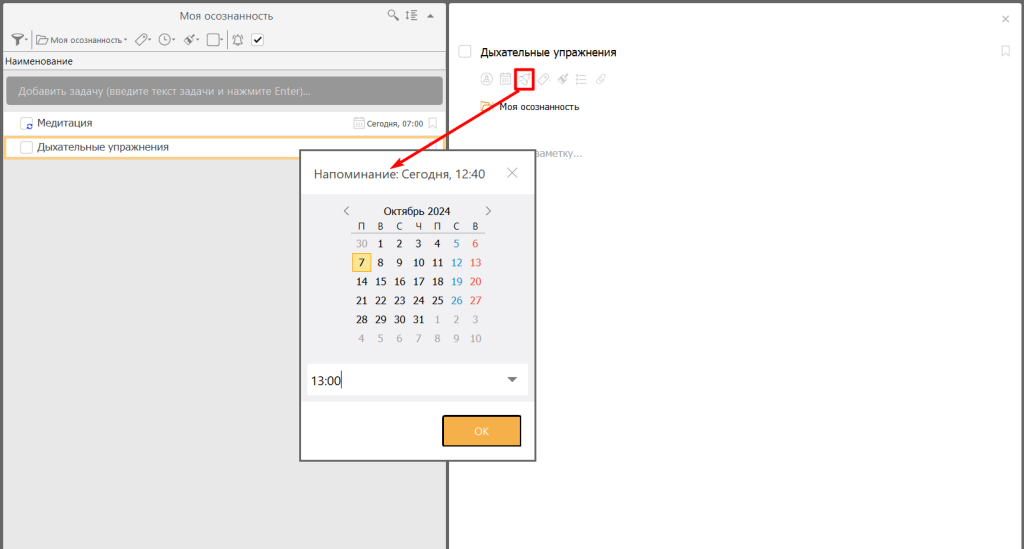
Task: Check the Дыхательные упражнения checkbox in the task list
Action: click(x=26, y=147)
